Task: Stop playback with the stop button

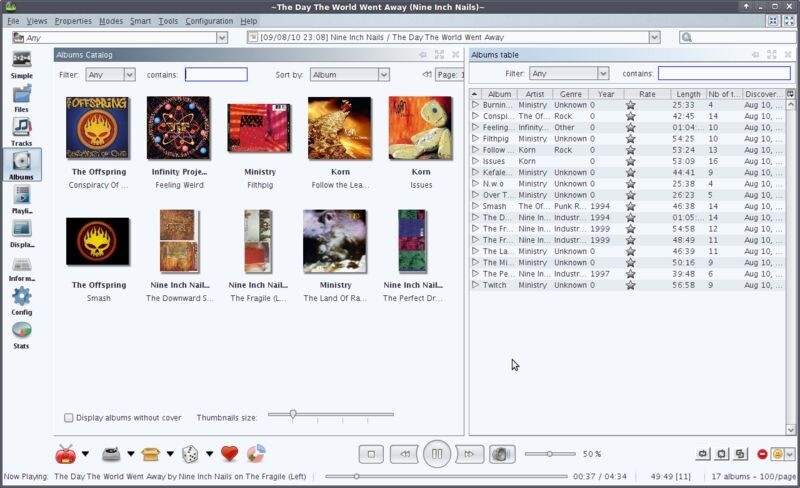Action: [370, 454]
